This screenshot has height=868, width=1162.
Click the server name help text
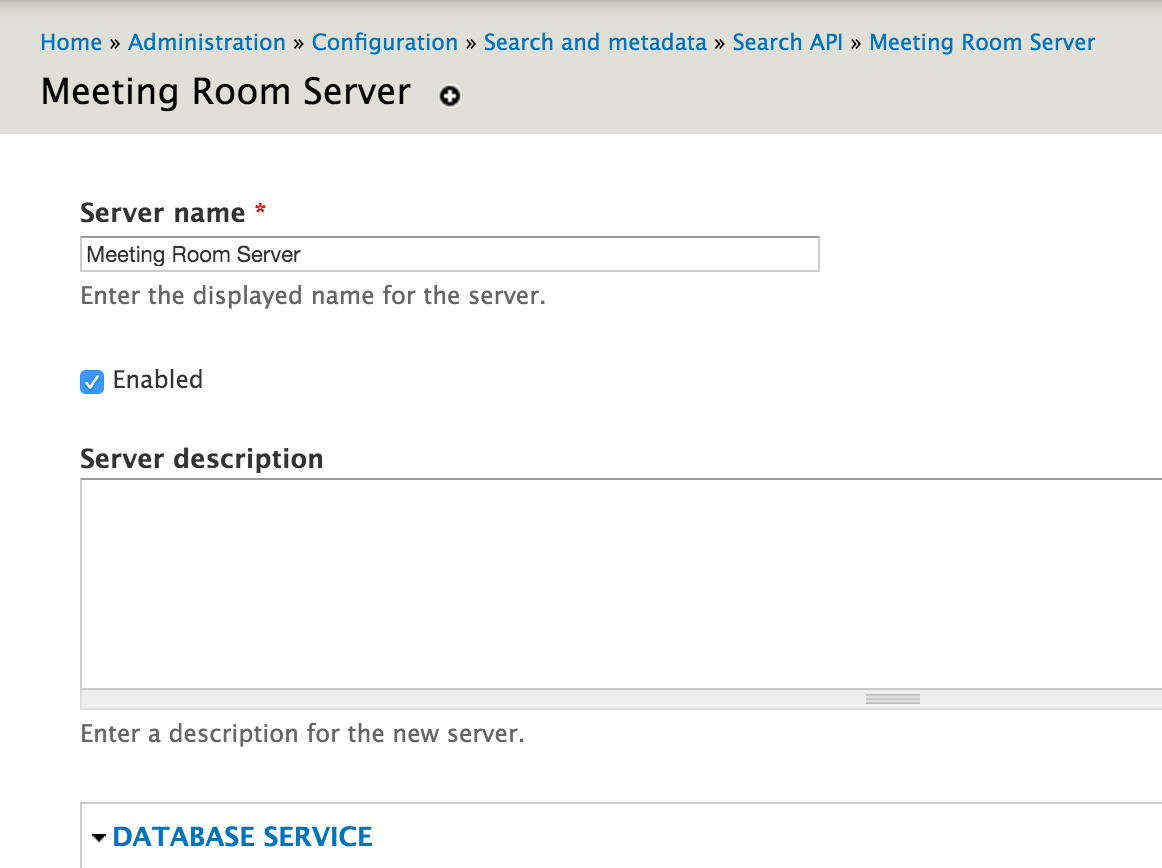click(x=313, y=296)
